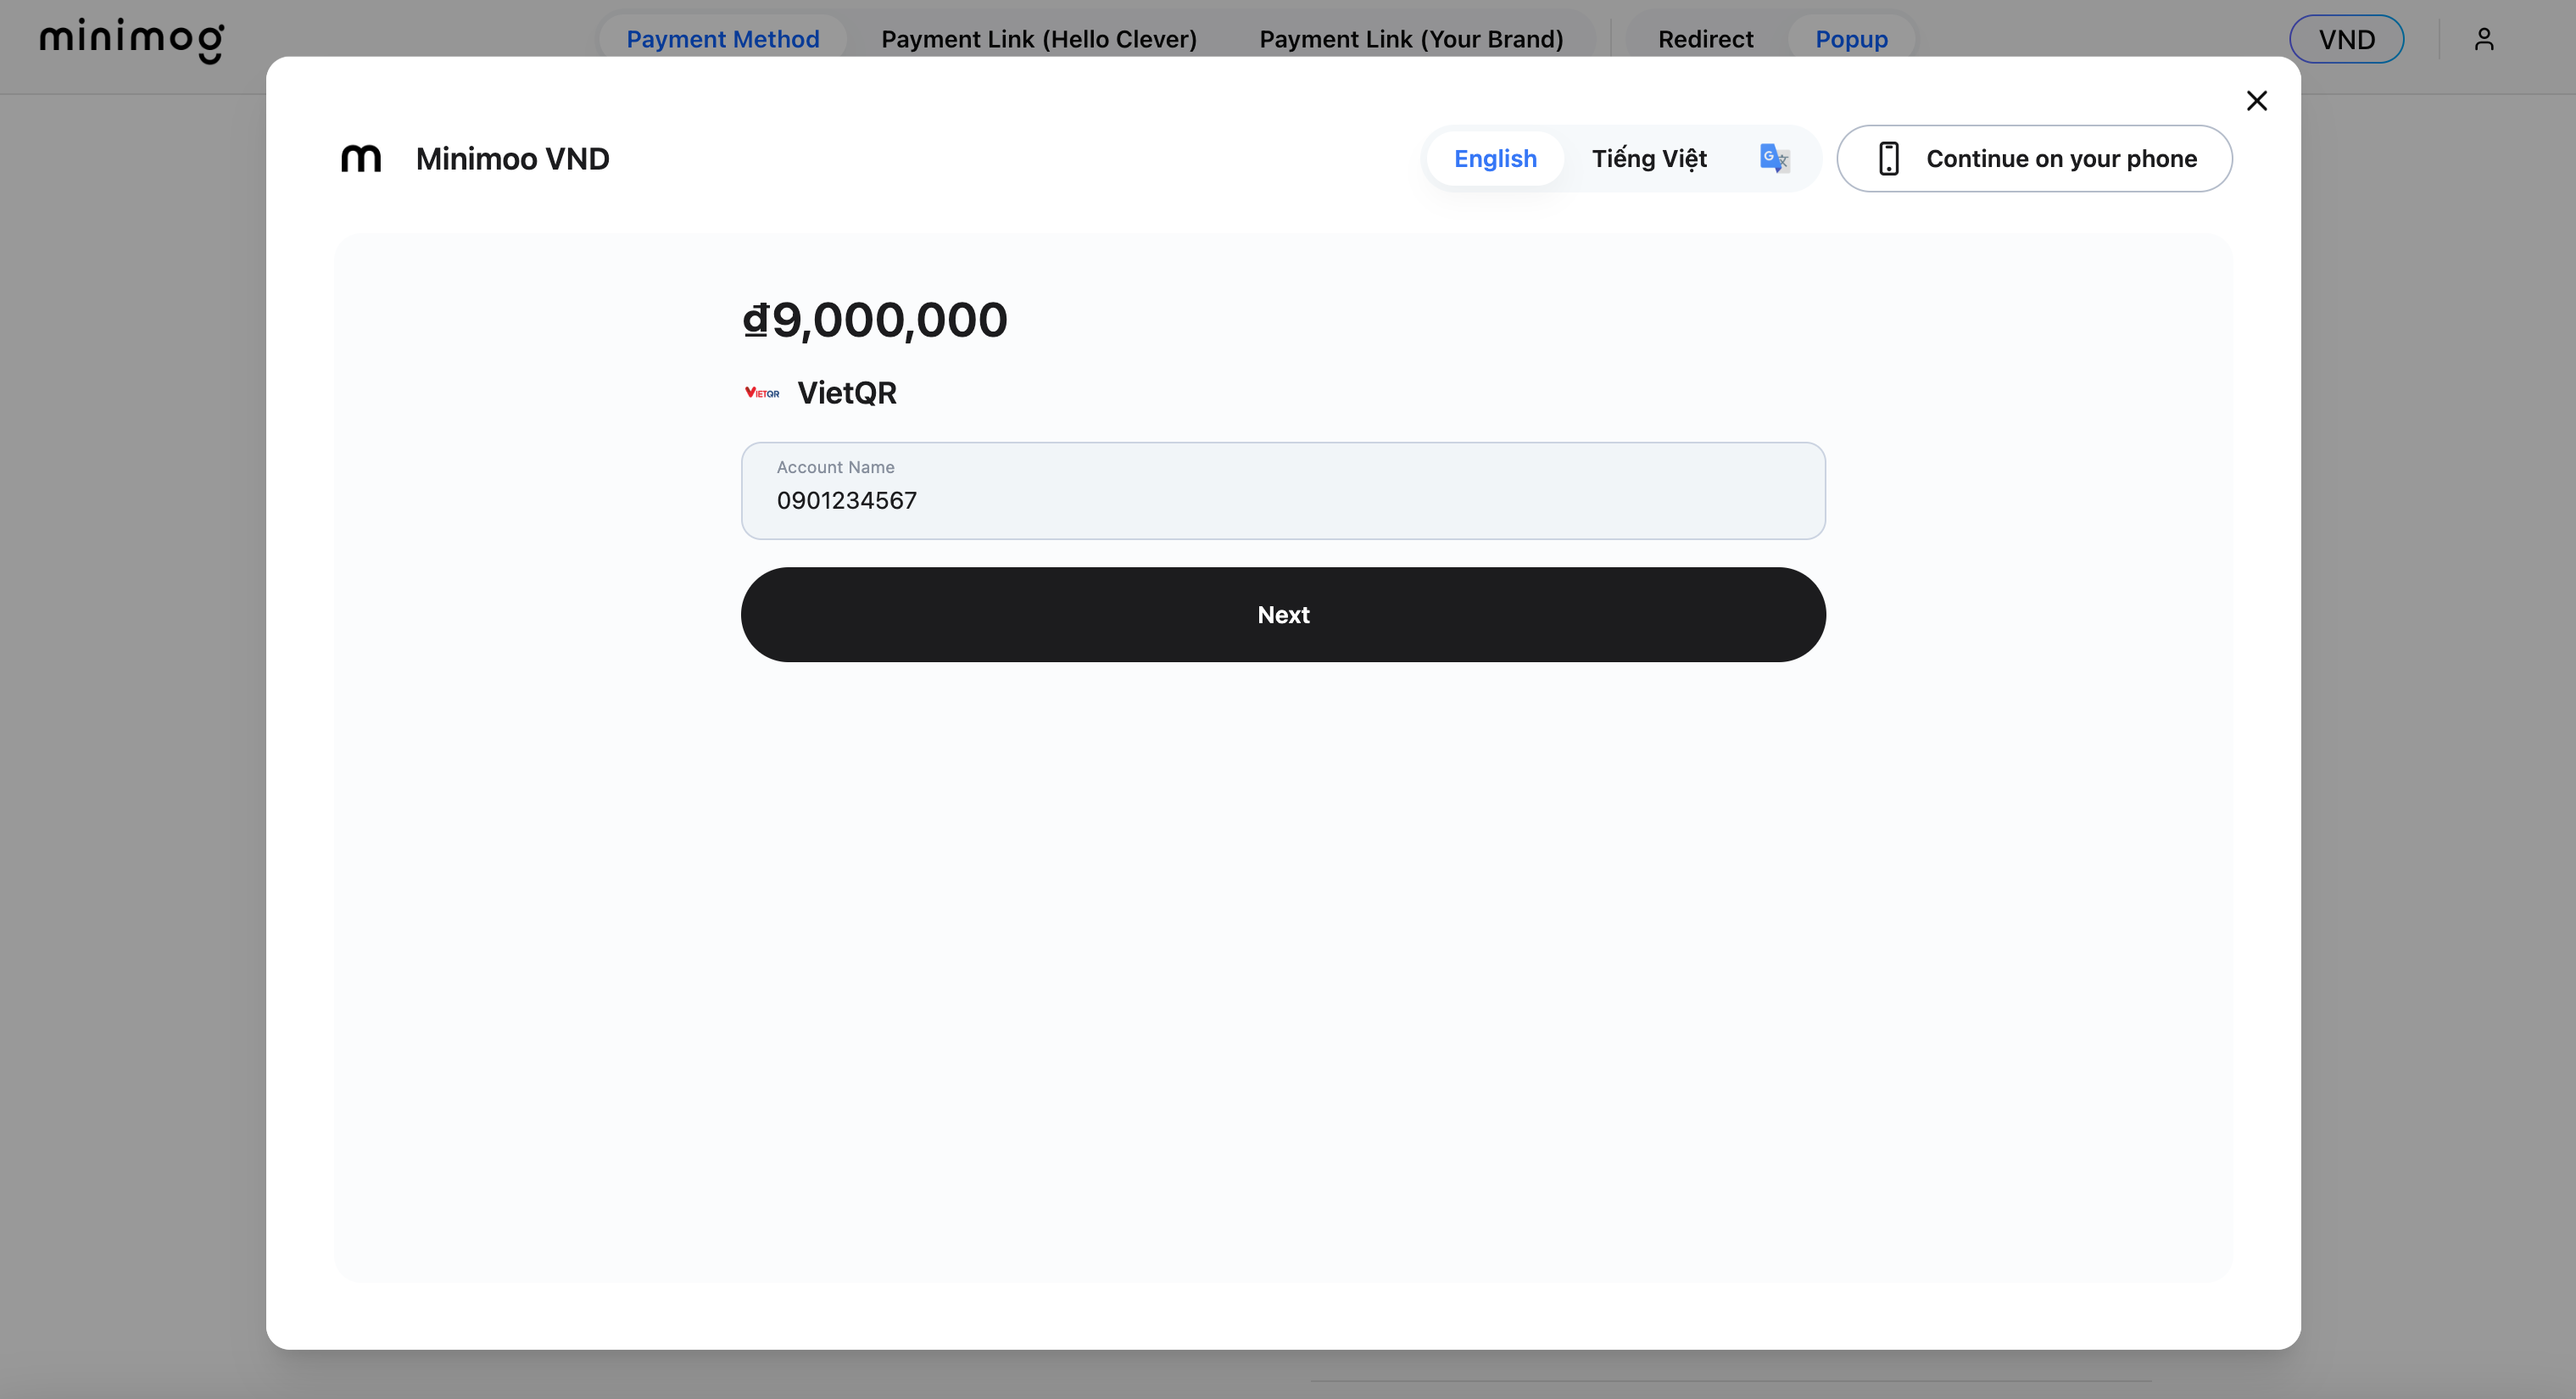Switch language to English
The height and width of the screenshot is (1399, 2576).
pos(1494,159)
